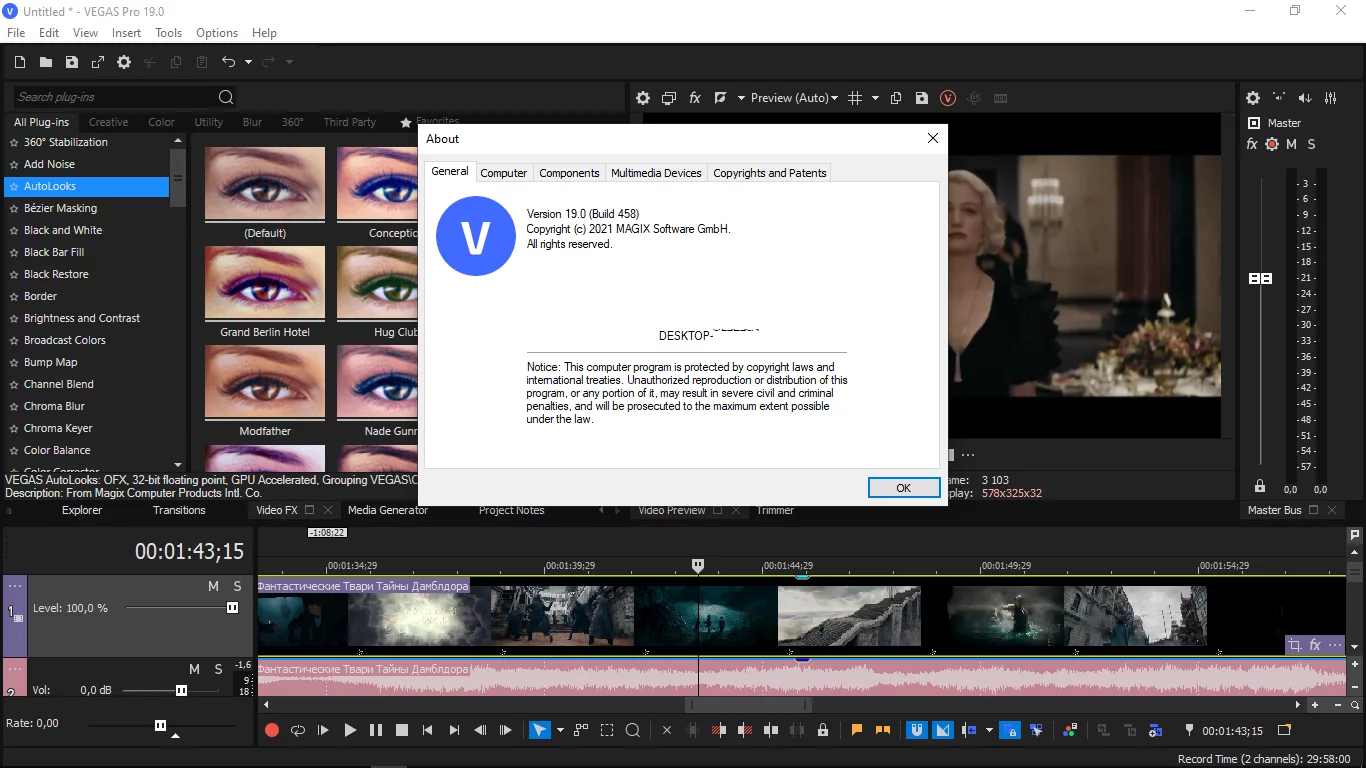Viewport: 1366px width, 768px height.
Task: Click the playback Rate slider handle
Action: (x=160, y=725)
